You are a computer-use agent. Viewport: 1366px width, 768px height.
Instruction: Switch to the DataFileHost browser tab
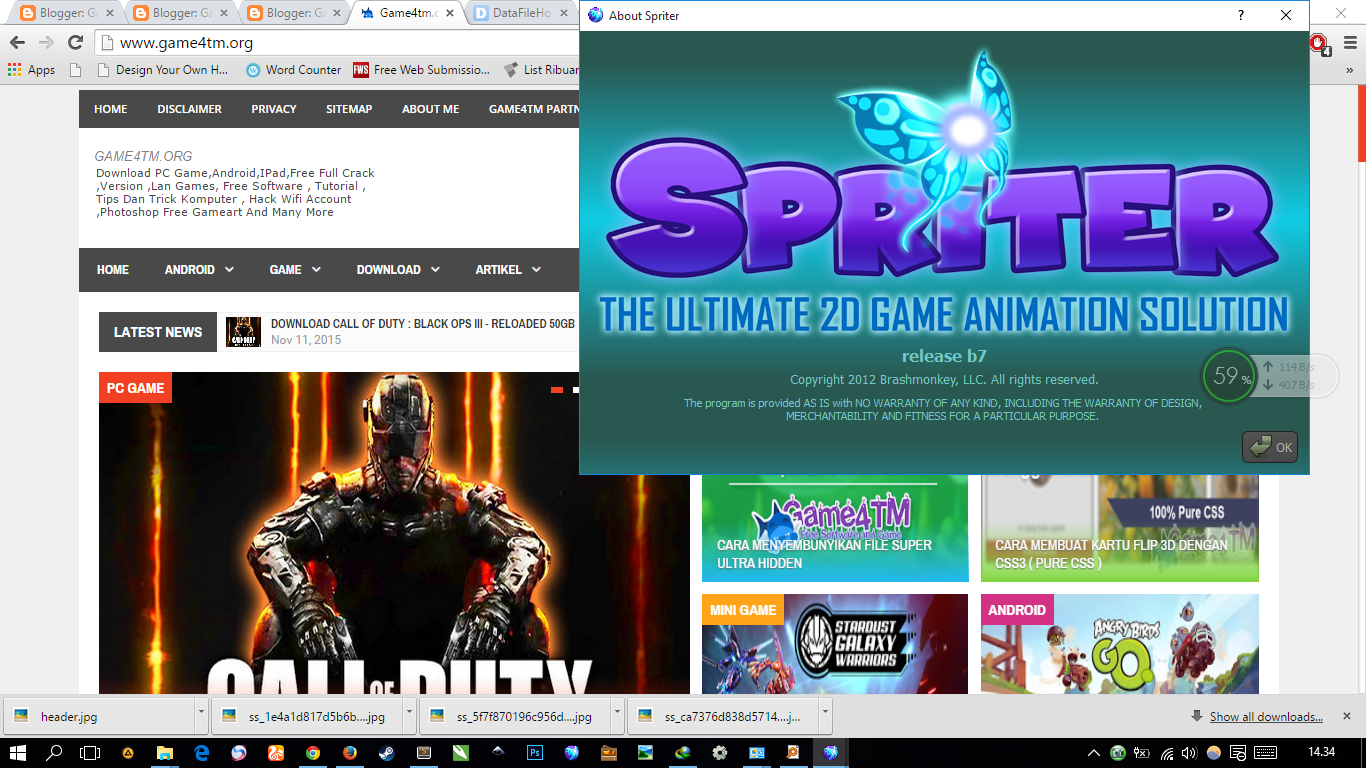pyautogui.click(x=520, y=14)
